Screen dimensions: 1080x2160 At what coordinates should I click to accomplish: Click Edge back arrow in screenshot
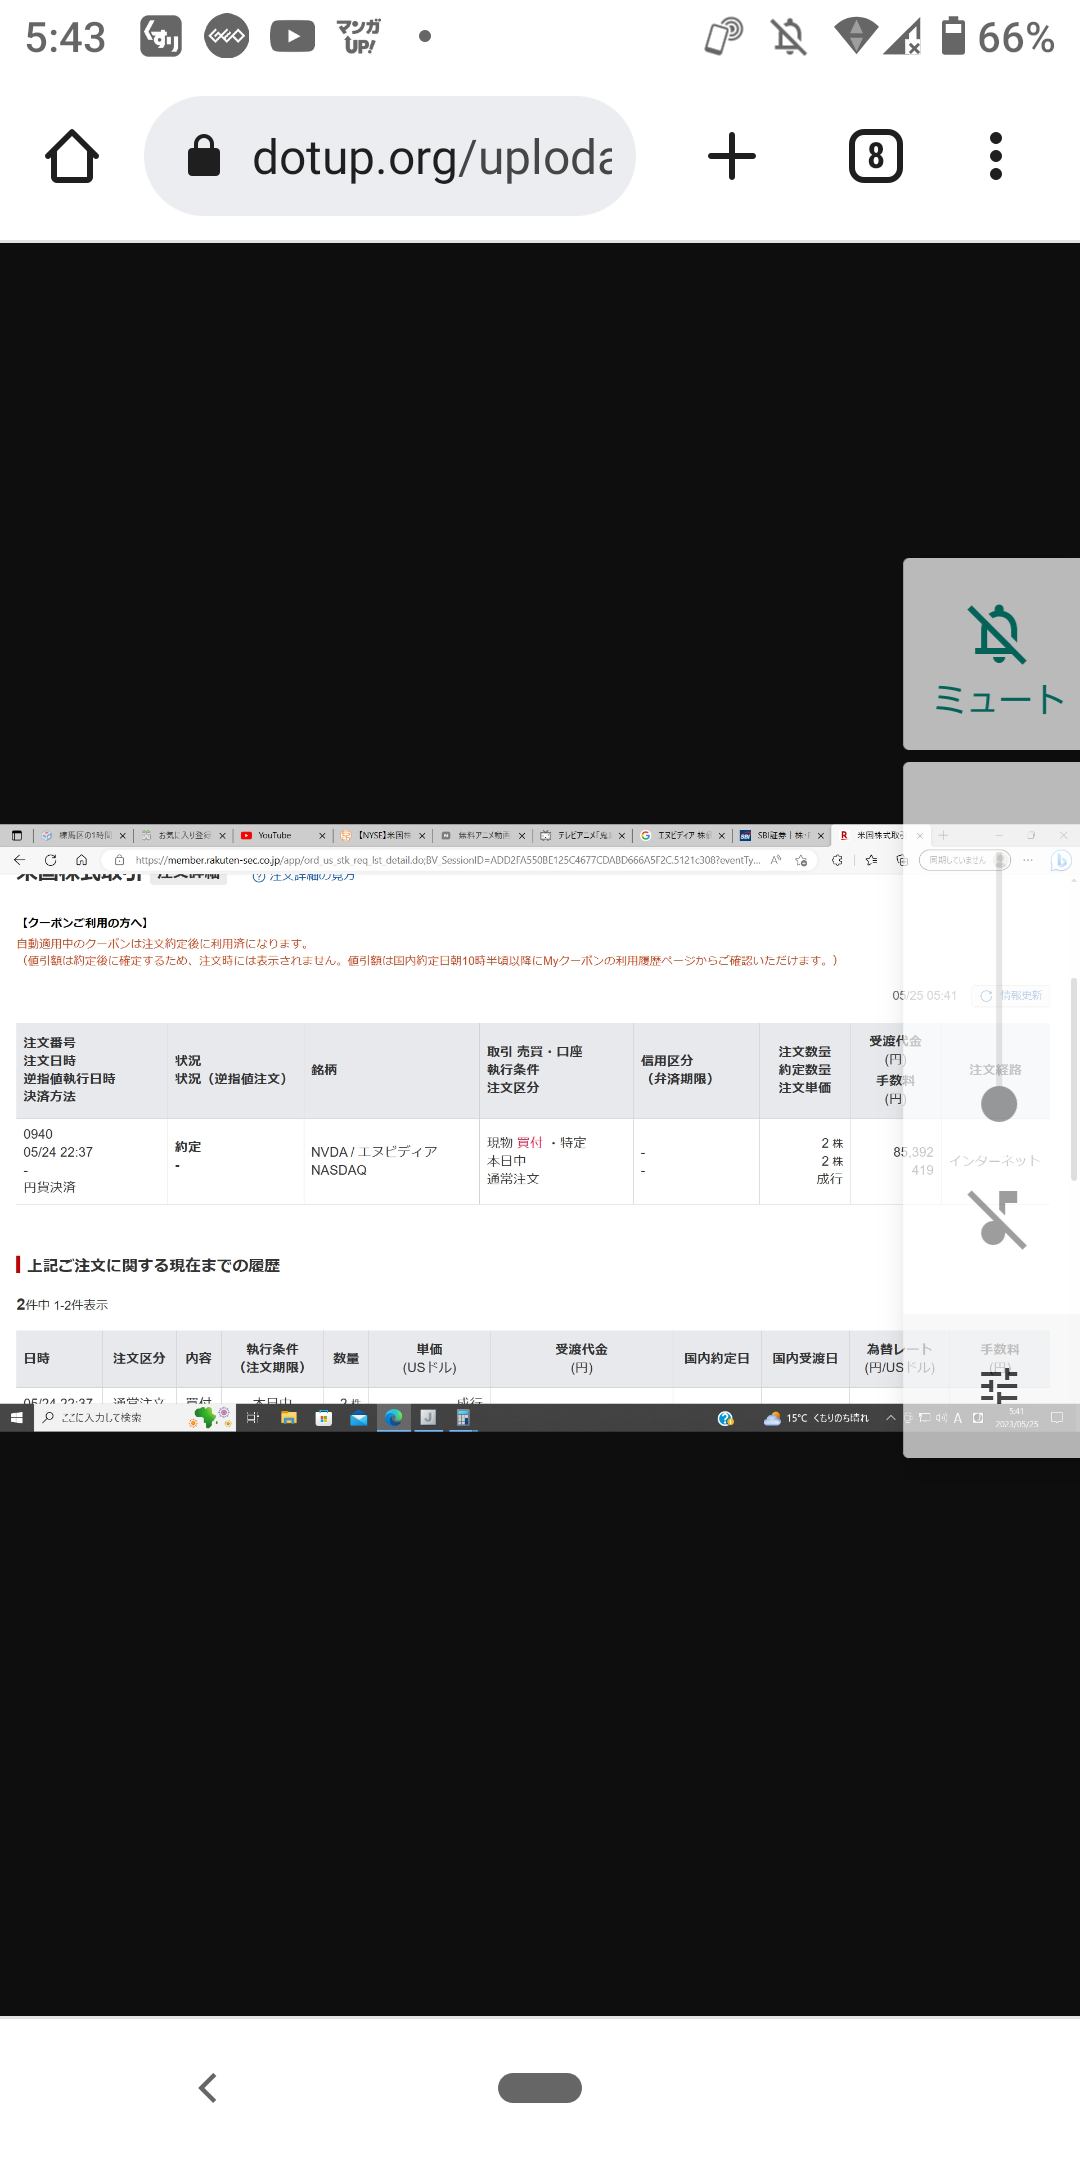coord(19,860)
